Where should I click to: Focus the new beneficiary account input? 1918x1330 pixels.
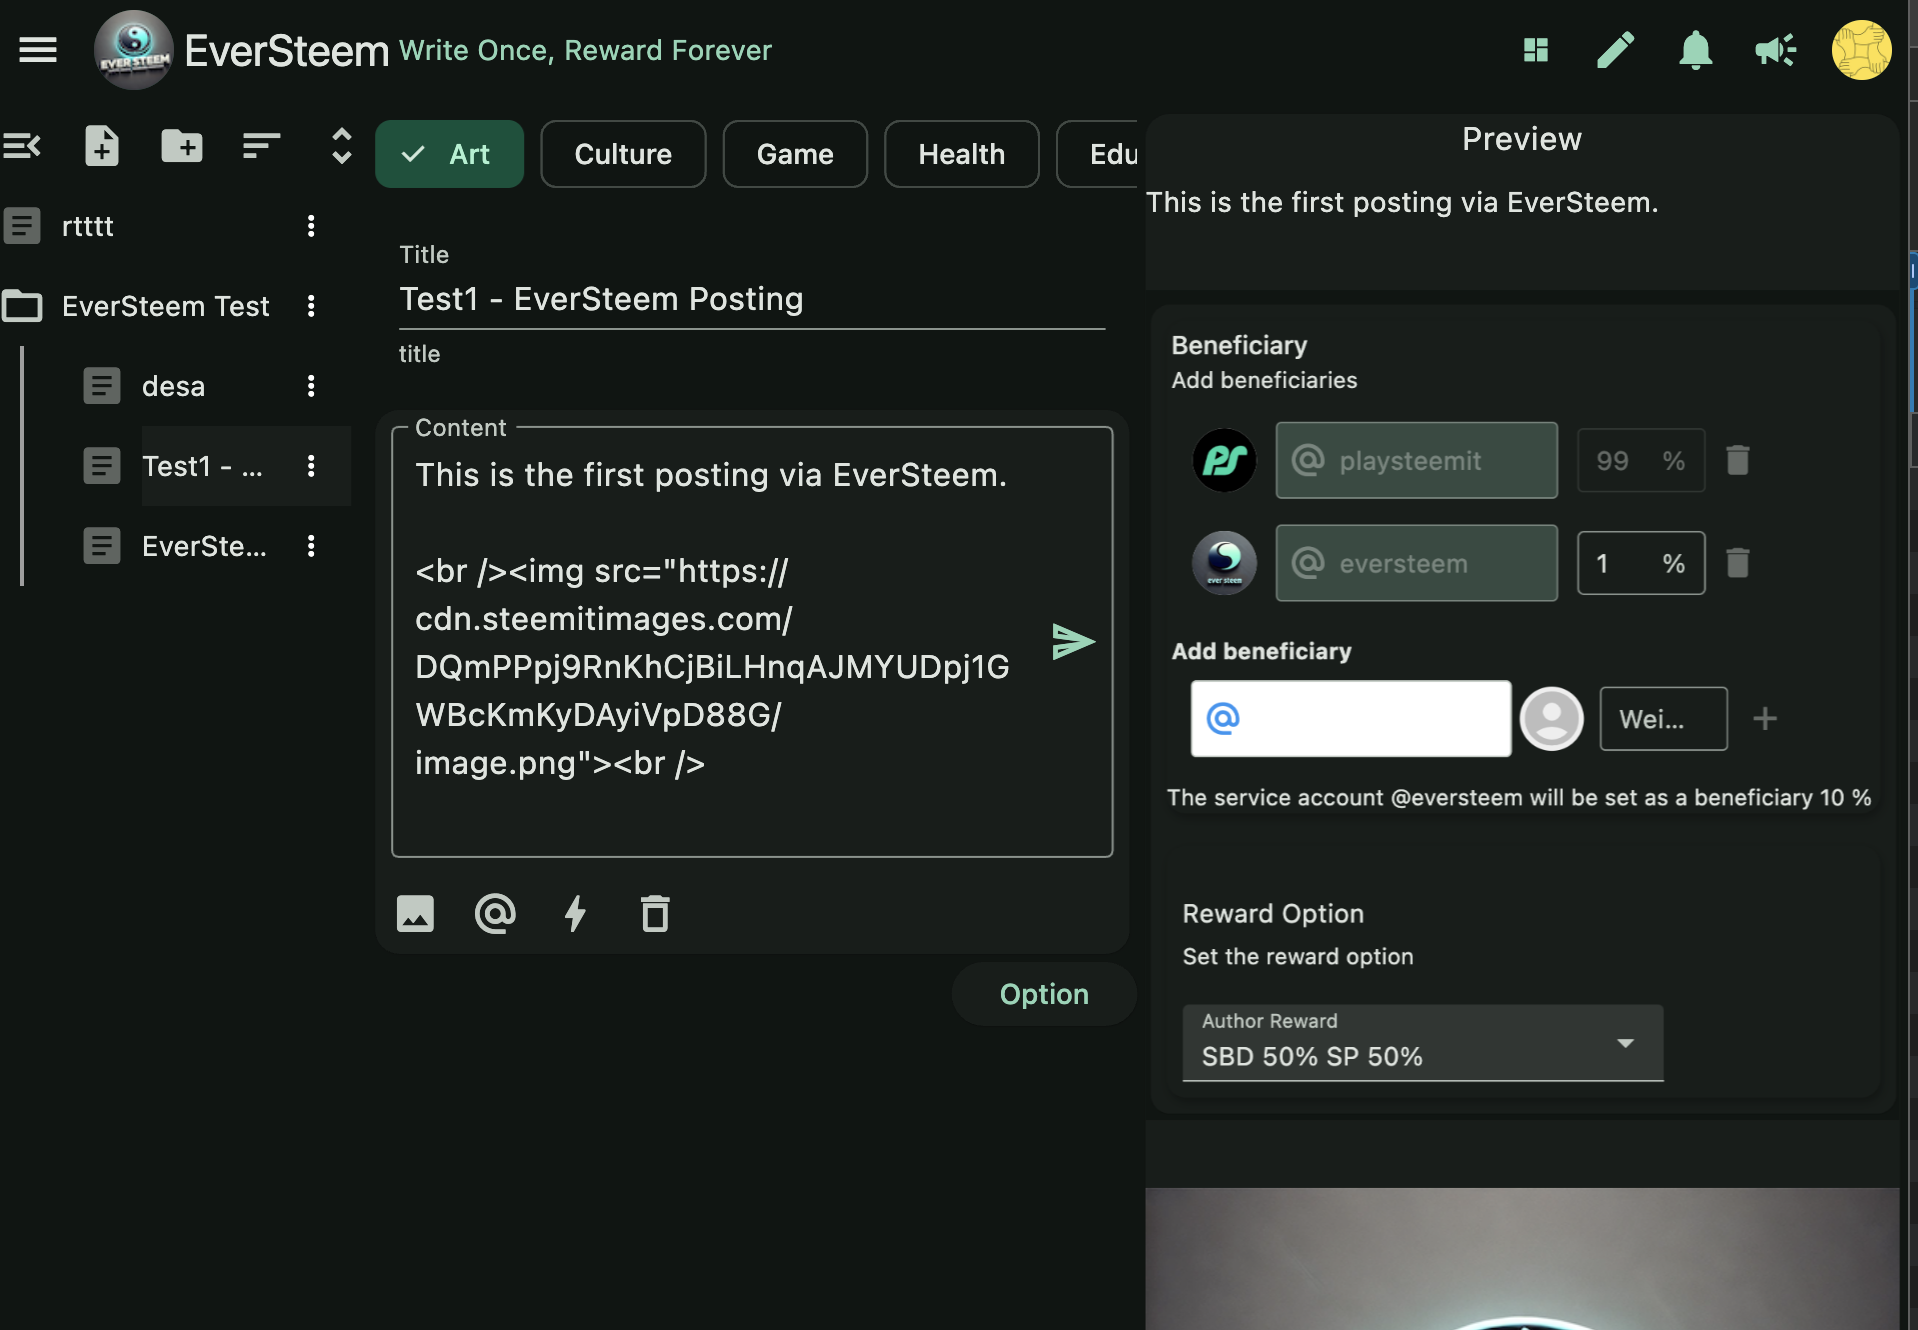(x=1350, y=718)
